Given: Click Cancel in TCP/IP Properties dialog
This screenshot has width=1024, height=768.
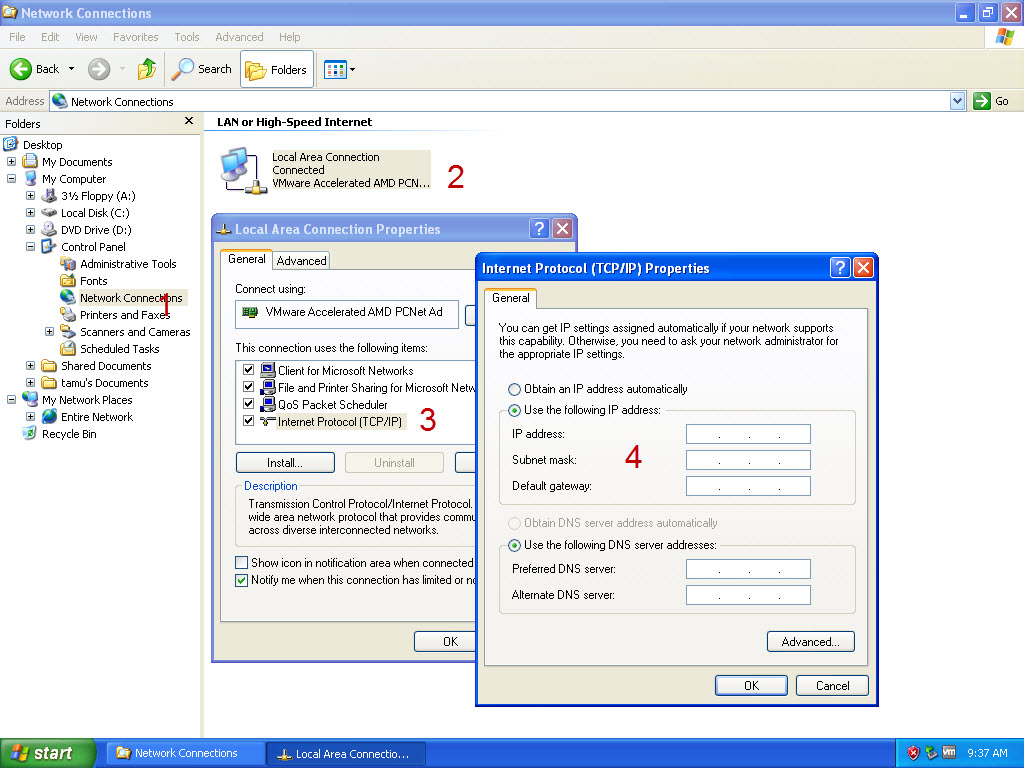Looking at the screenshot, I should (x=832, y=685).
